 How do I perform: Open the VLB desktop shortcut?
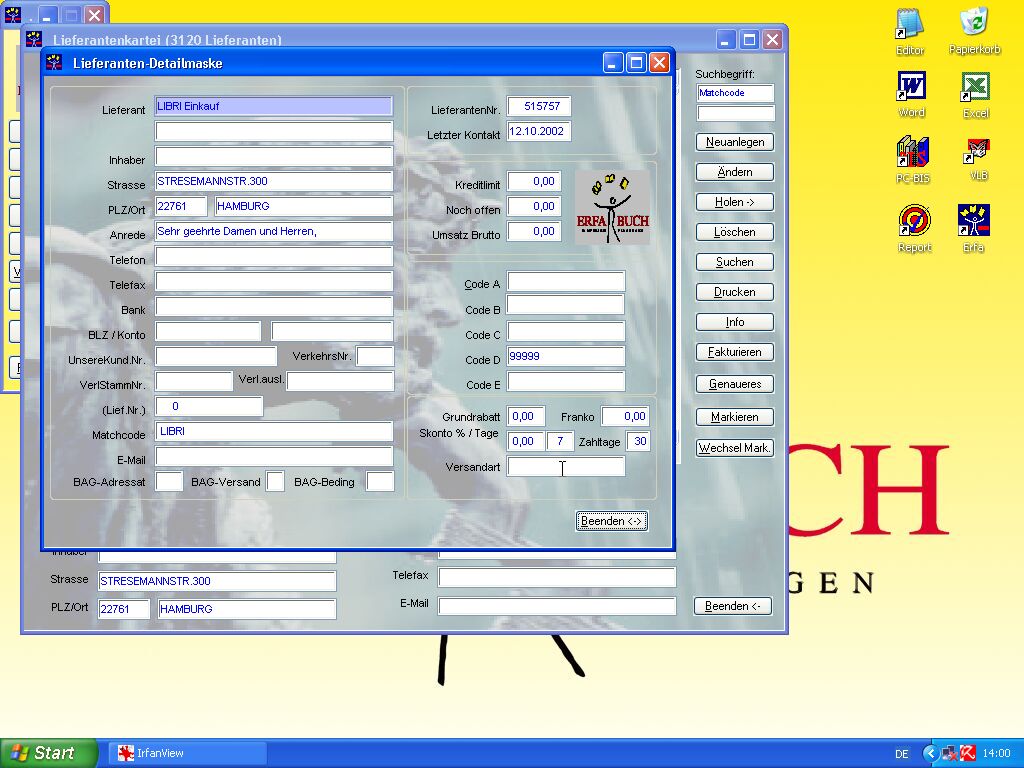pos(978,159)
